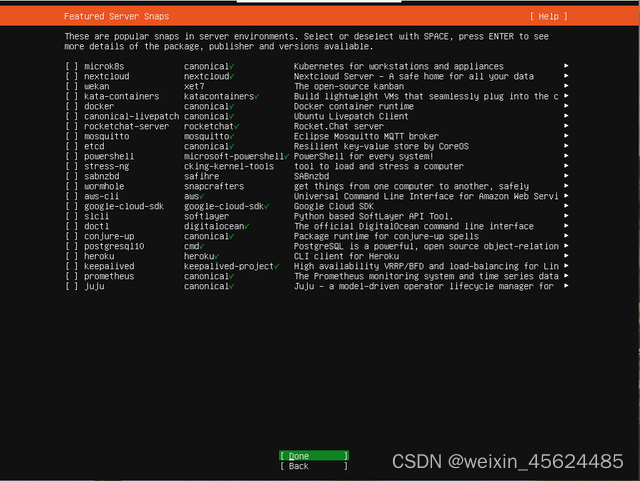The width and height of the screenshot is (640, 481).
Task: Select the rocketchat-server checkbox
Action: (71, 126)
